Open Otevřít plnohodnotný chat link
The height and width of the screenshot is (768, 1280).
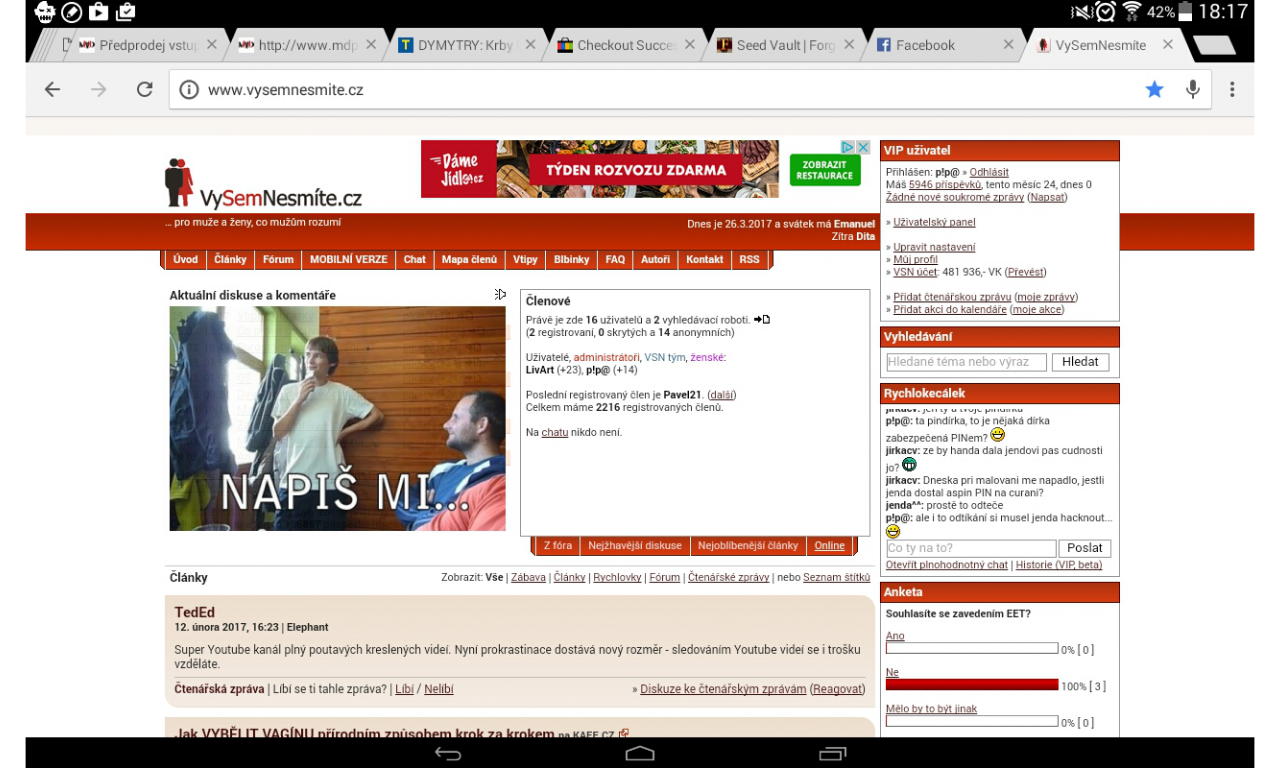947,565
